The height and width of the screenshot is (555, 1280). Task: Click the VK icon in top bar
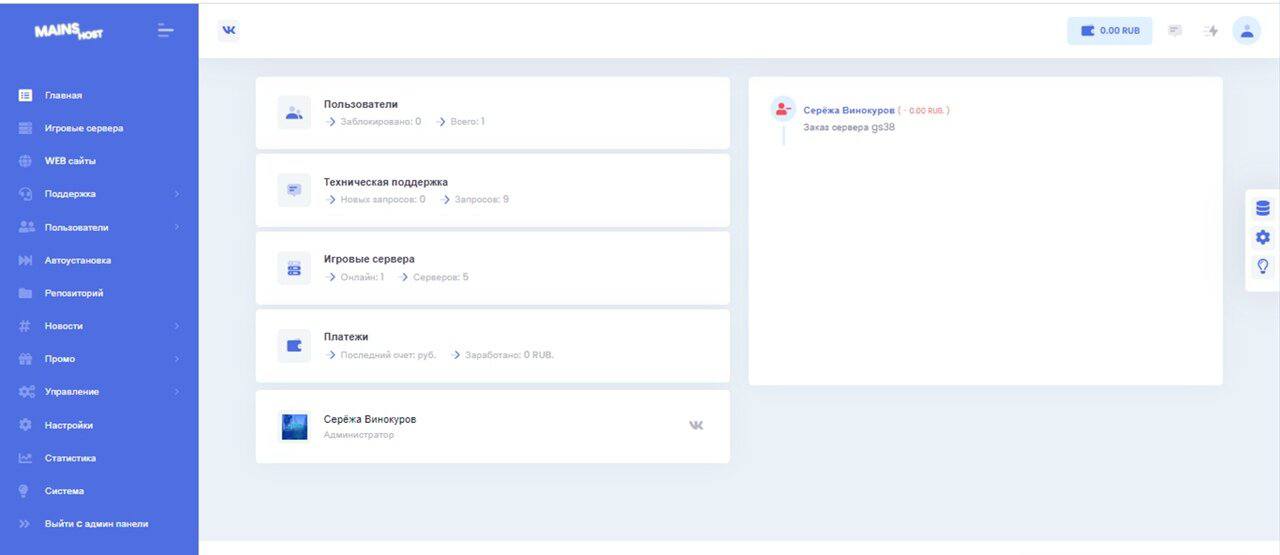pos(229,31)
